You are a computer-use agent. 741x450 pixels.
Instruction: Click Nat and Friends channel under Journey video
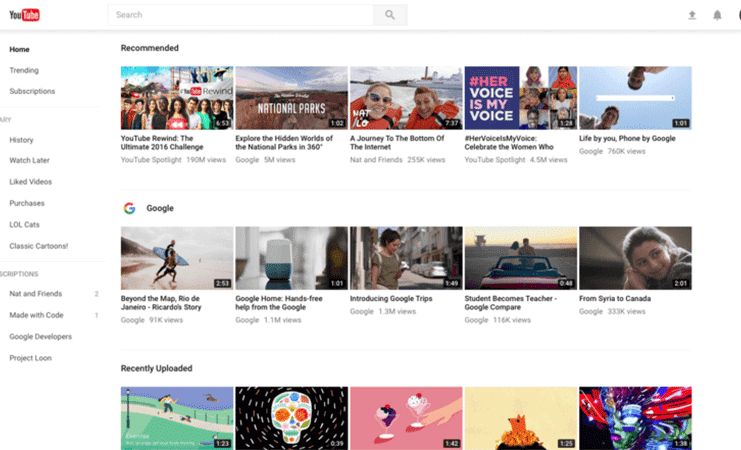pos(376,160)
